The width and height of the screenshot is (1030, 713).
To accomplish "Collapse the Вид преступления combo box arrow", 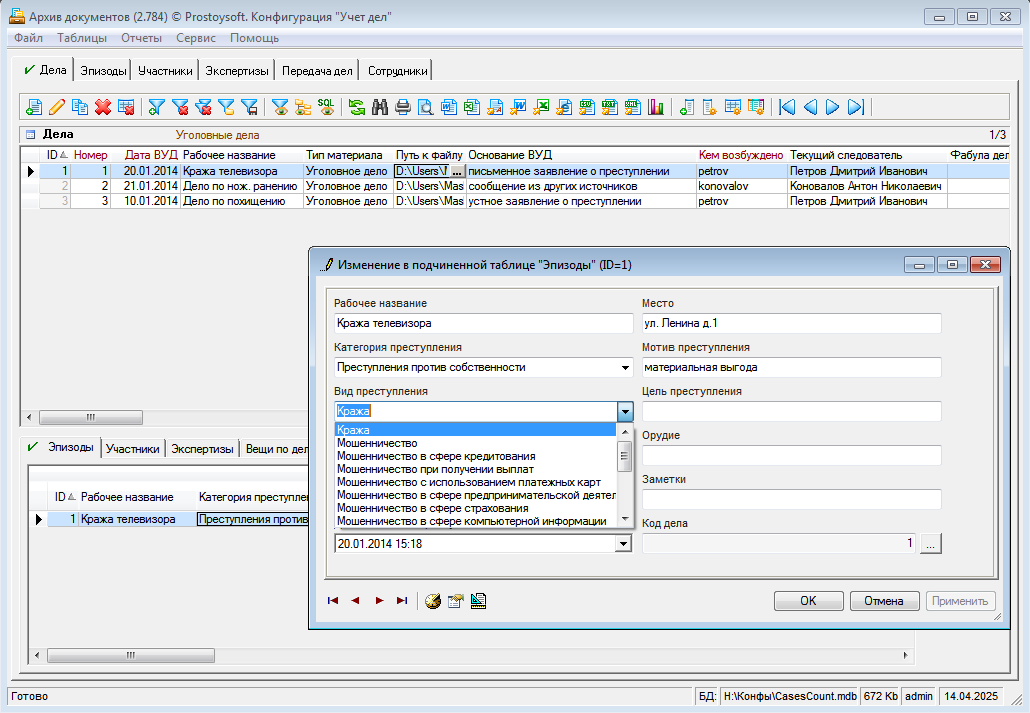I will coord(625,411).
